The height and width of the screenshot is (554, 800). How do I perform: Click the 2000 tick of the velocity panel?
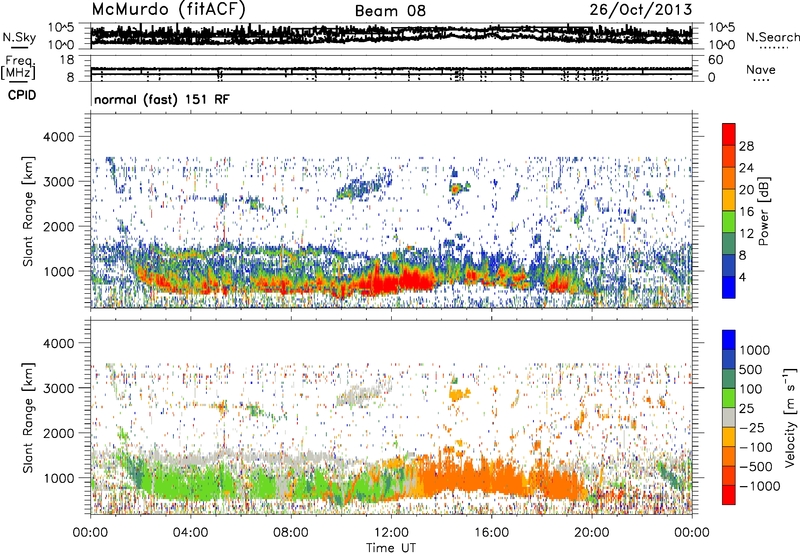tap(61, 433)
